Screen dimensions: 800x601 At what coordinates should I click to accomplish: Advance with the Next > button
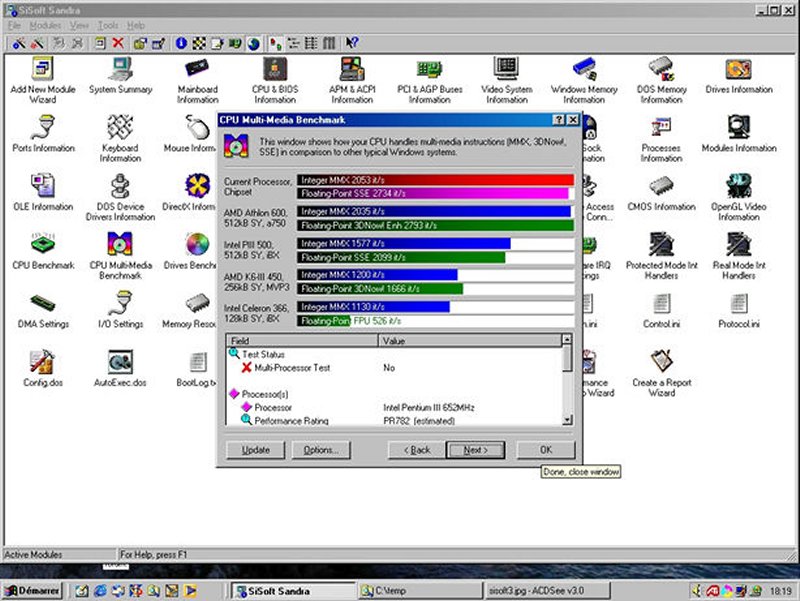pos(476,450)
